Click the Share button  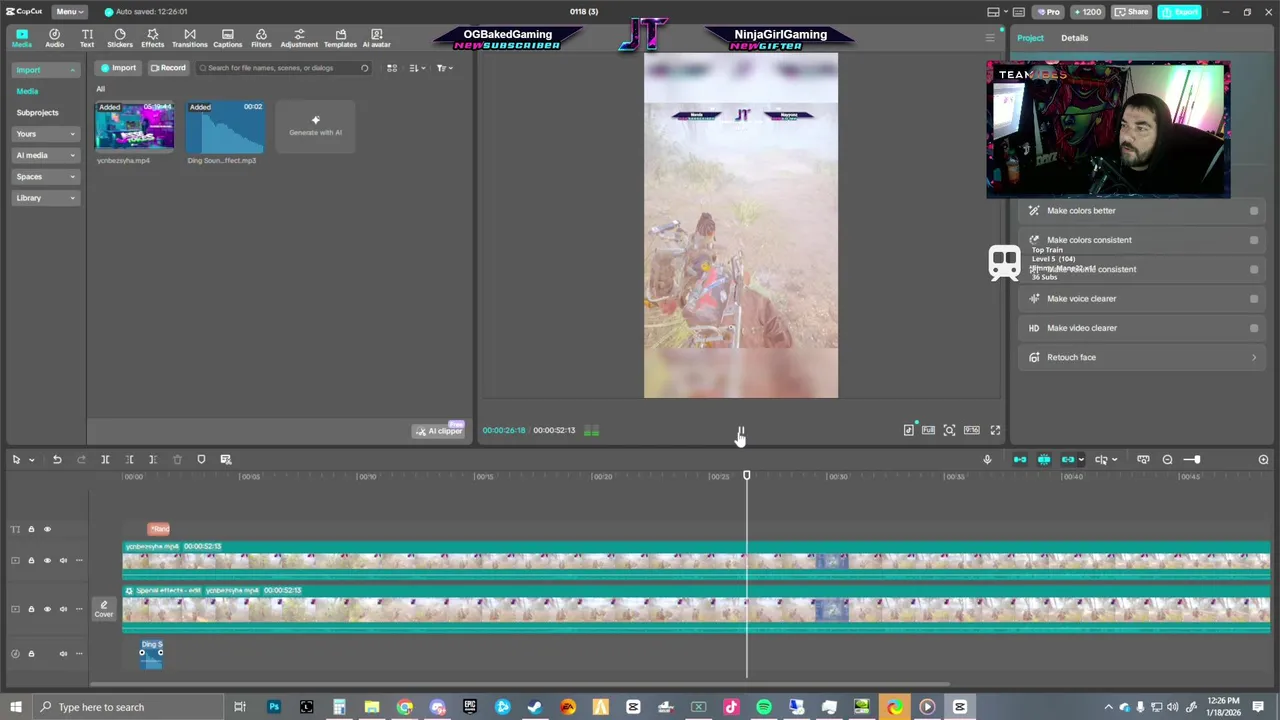[1132, 12]
